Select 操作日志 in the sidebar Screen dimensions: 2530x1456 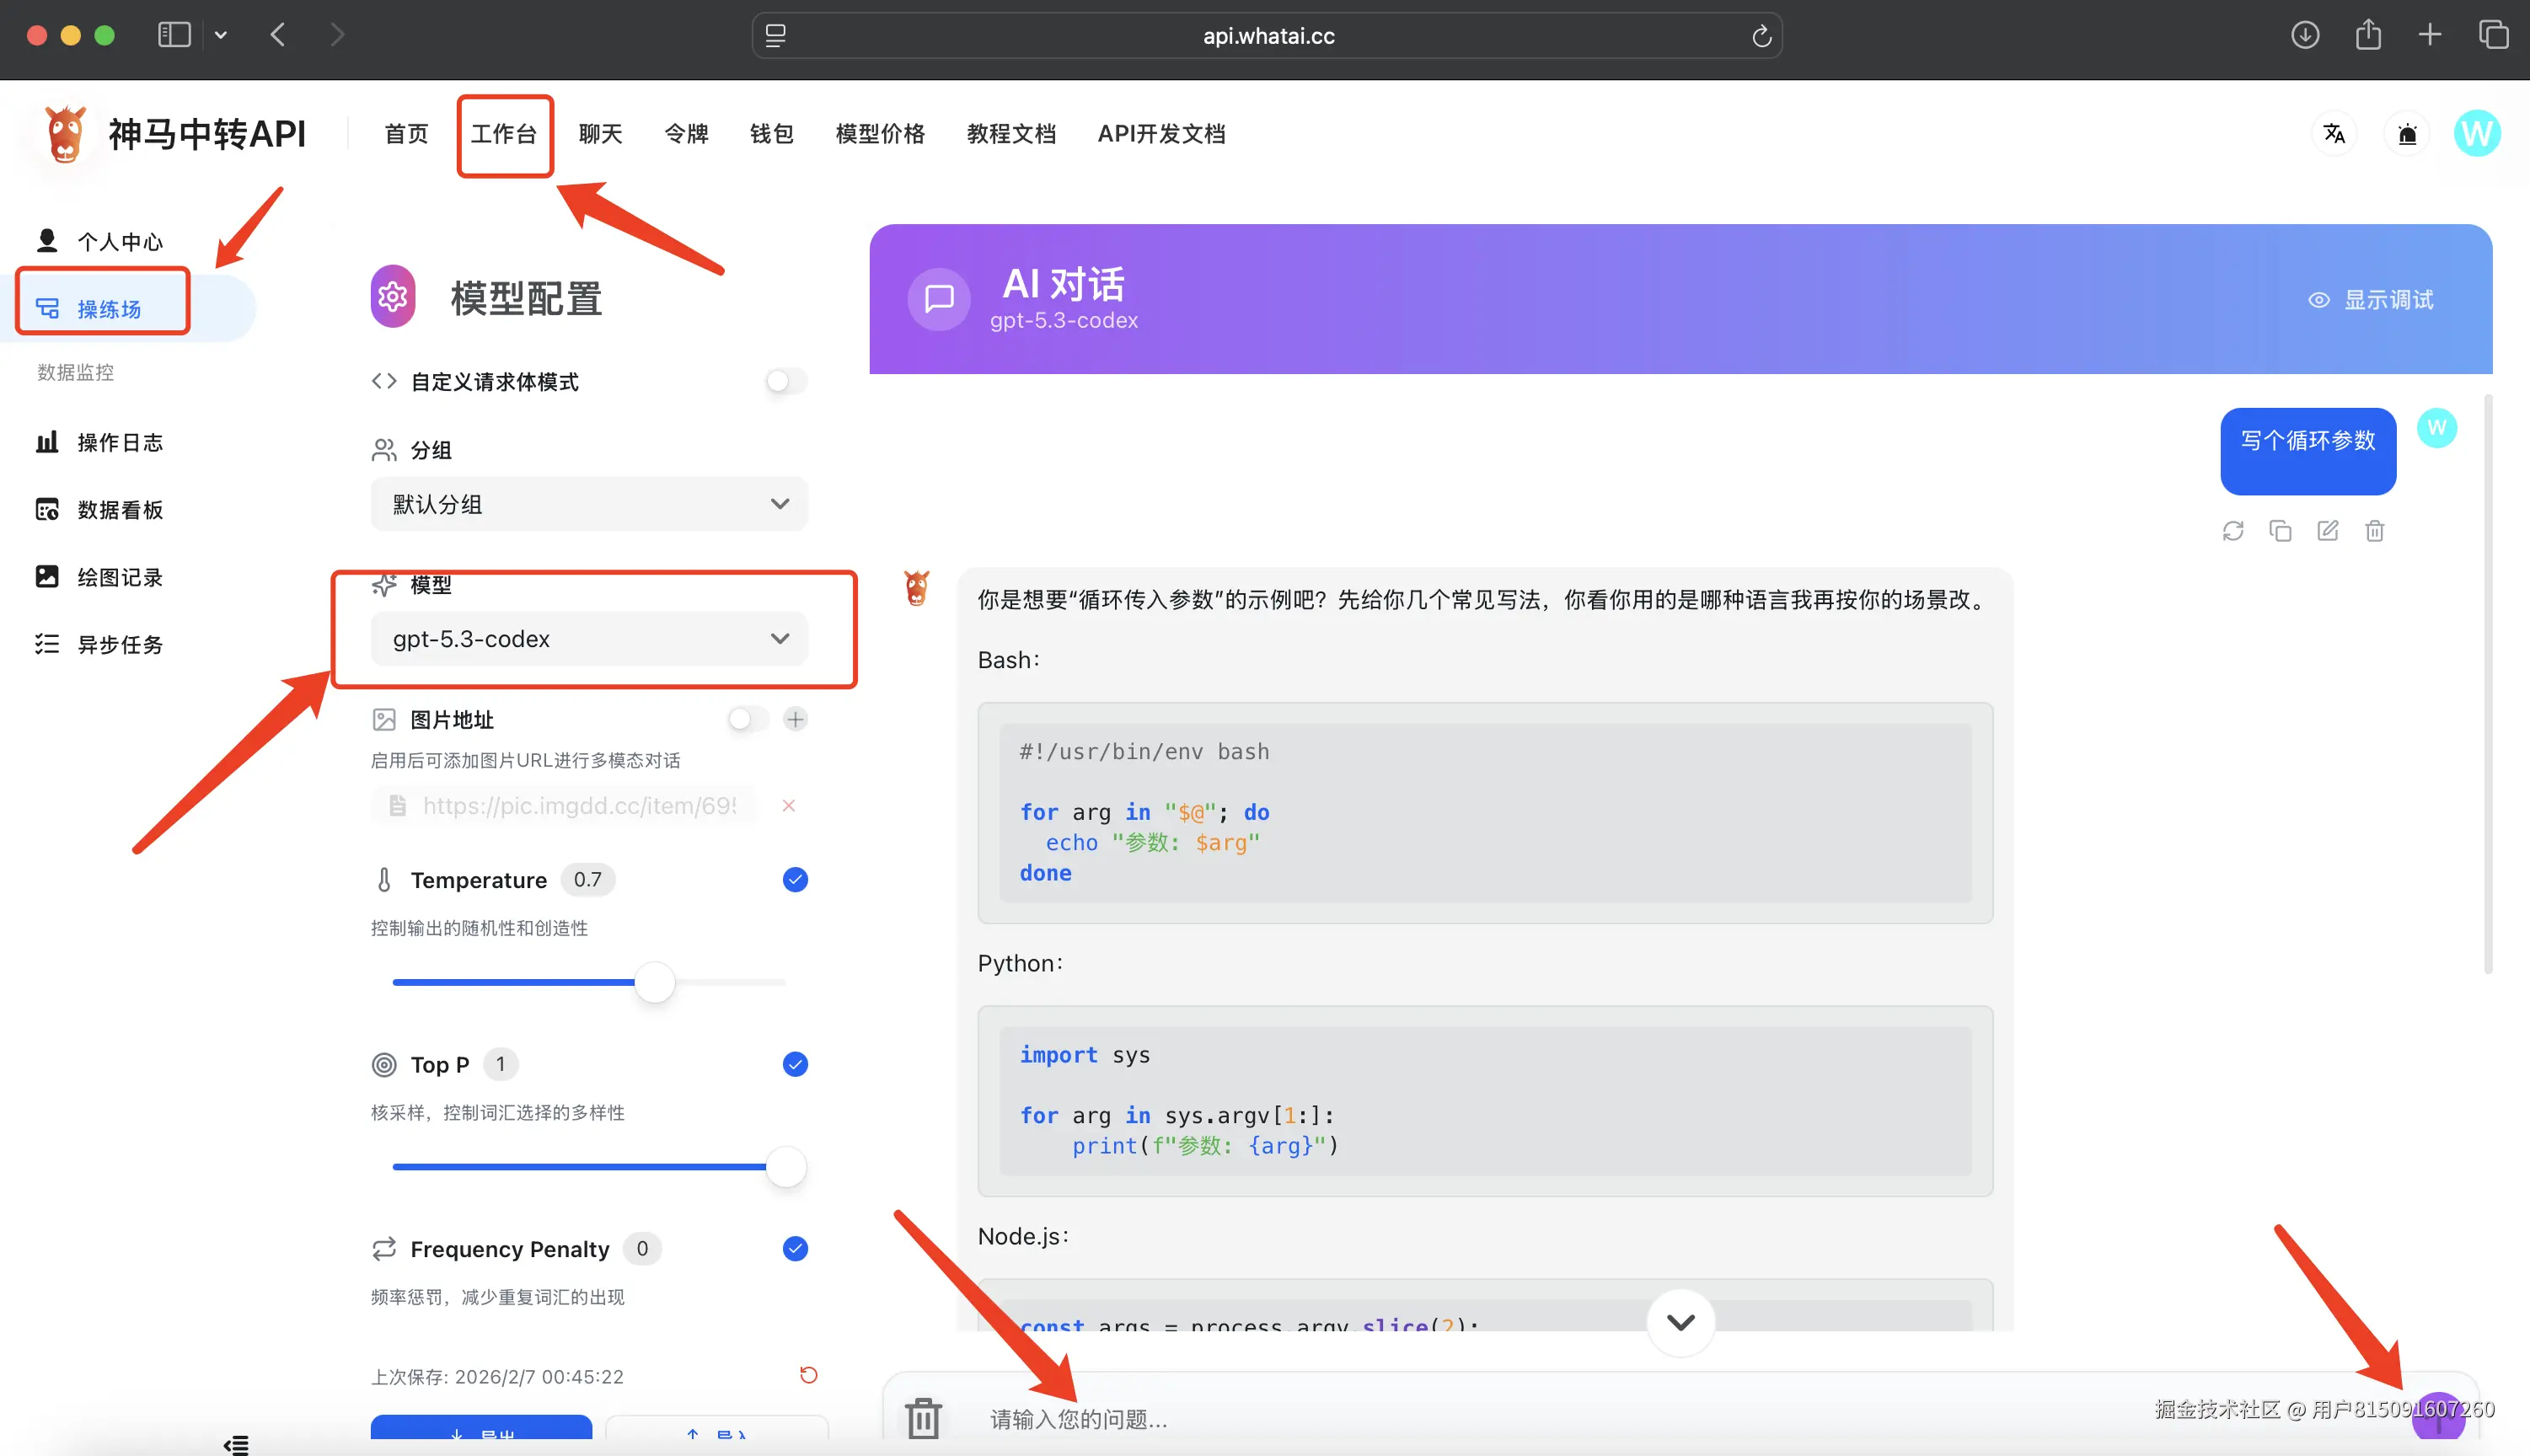click(x=120, y=443)
